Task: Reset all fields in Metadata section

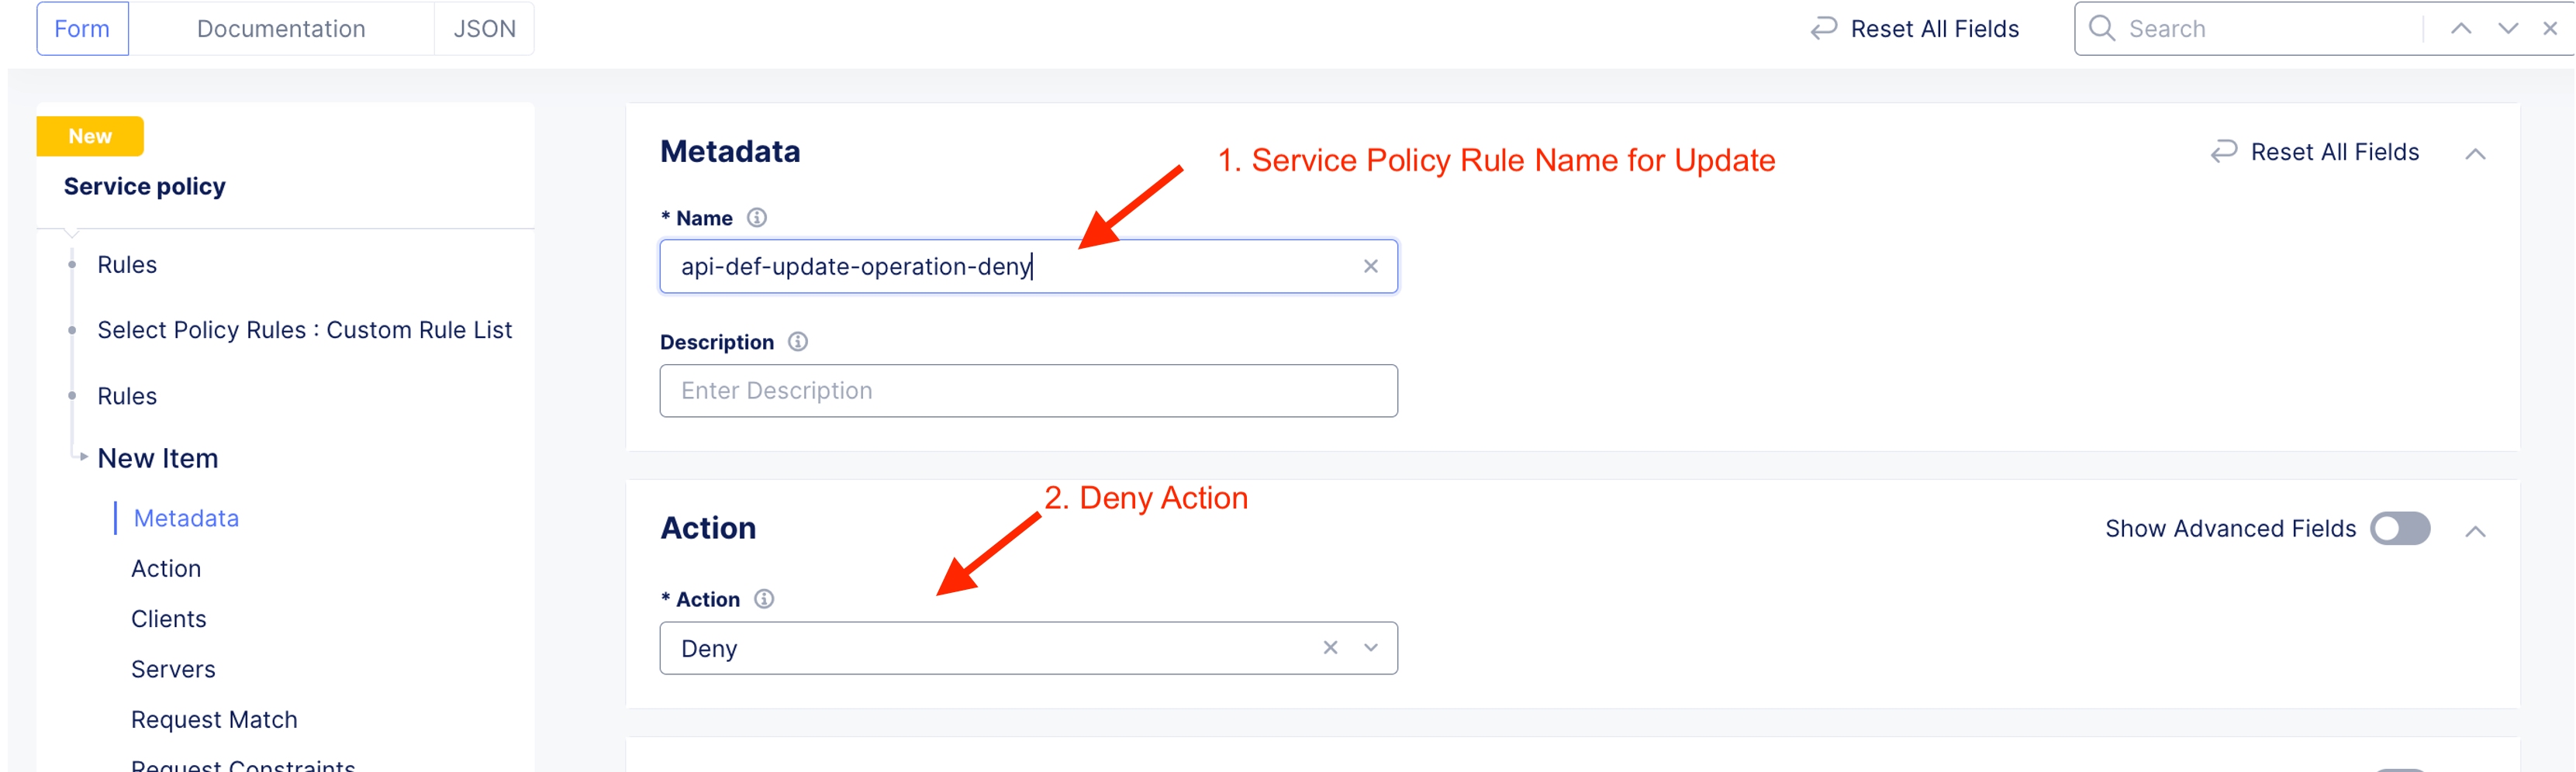Action: click(x=2315, y=152)
